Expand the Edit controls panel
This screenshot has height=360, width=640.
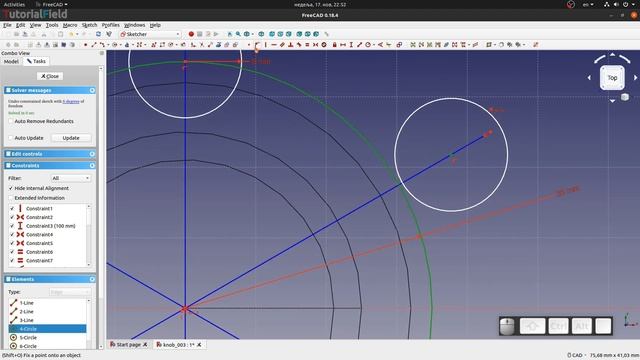coord(92,154)
